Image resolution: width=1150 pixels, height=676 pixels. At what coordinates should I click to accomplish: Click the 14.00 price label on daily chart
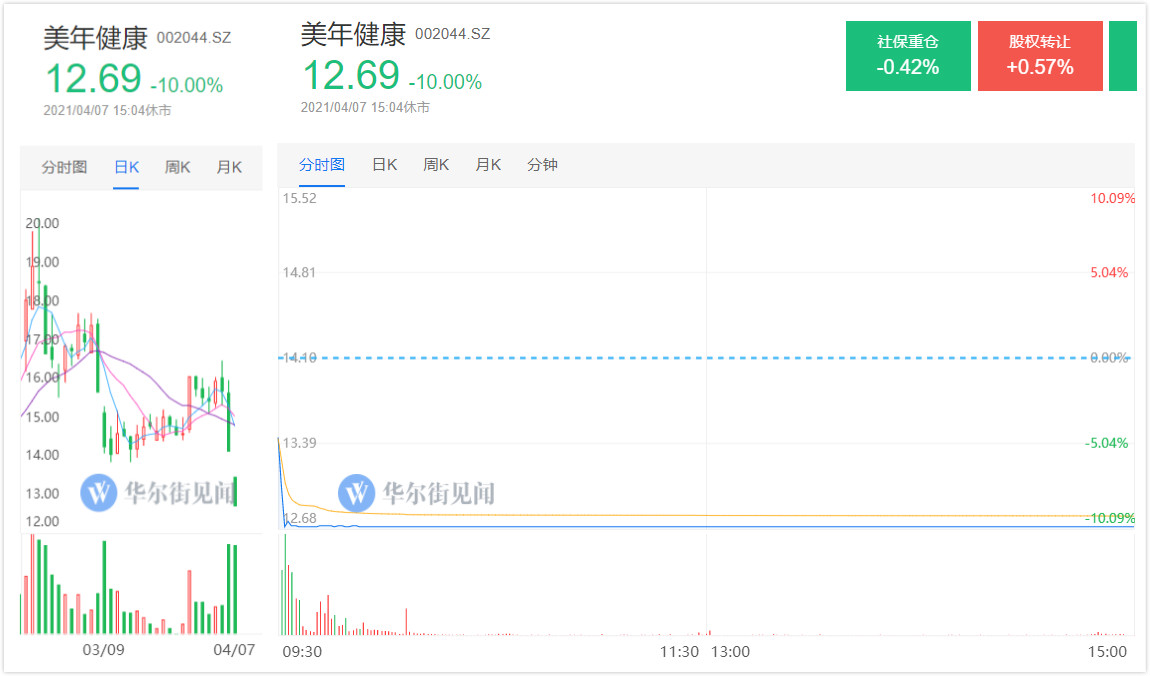pyautogui.click(x=43, y=455)
